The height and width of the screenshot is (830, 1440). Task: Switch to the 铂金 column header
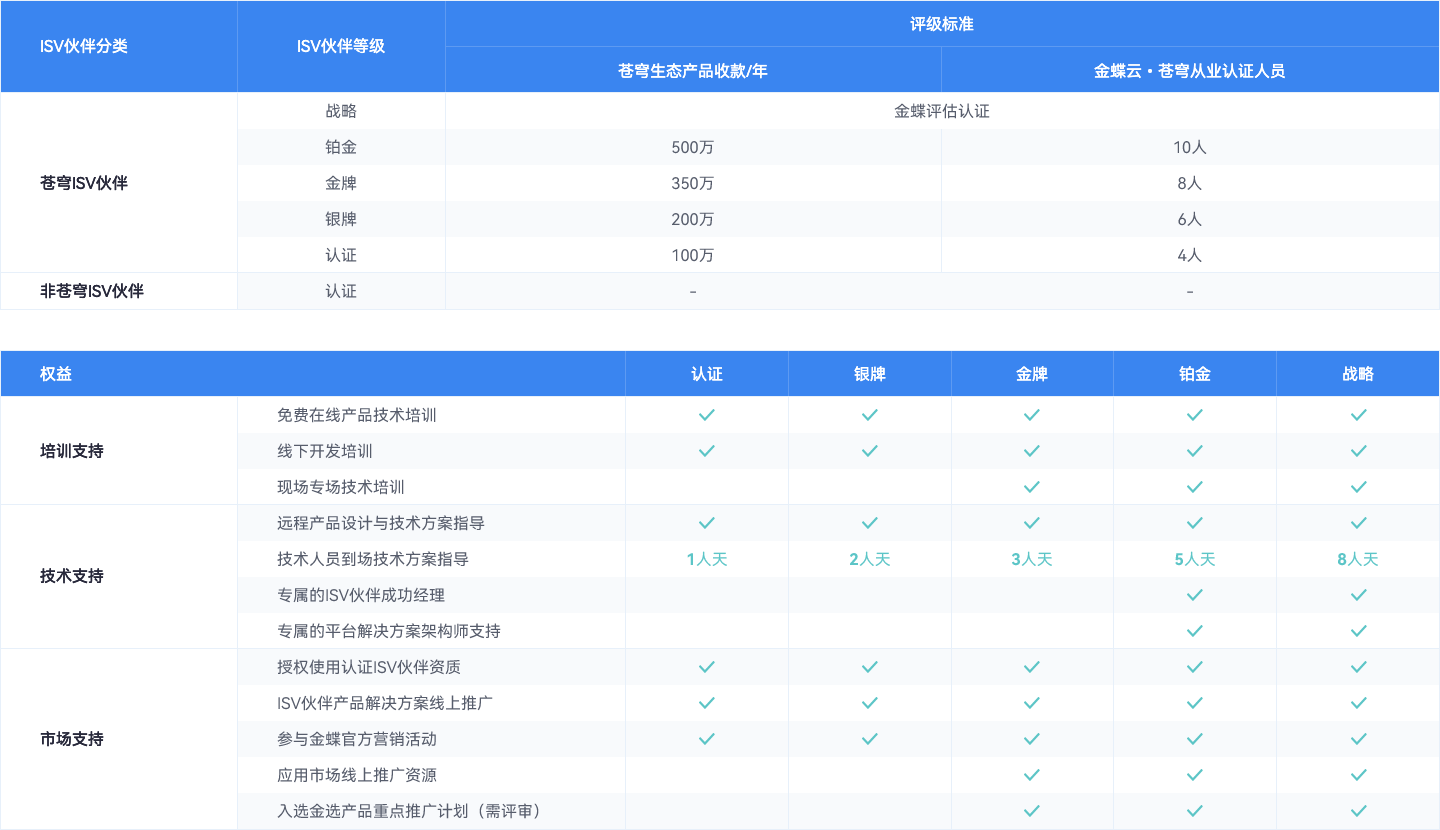(x=1194, y=372)
